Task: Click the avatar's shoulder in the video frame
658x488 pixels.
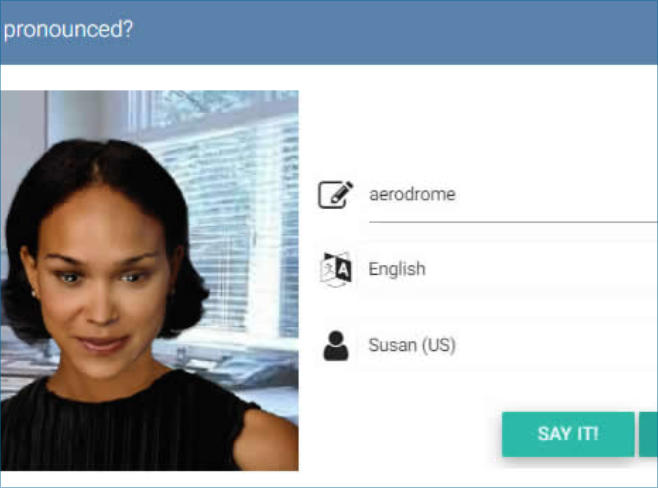Action: tap(266, 441)
